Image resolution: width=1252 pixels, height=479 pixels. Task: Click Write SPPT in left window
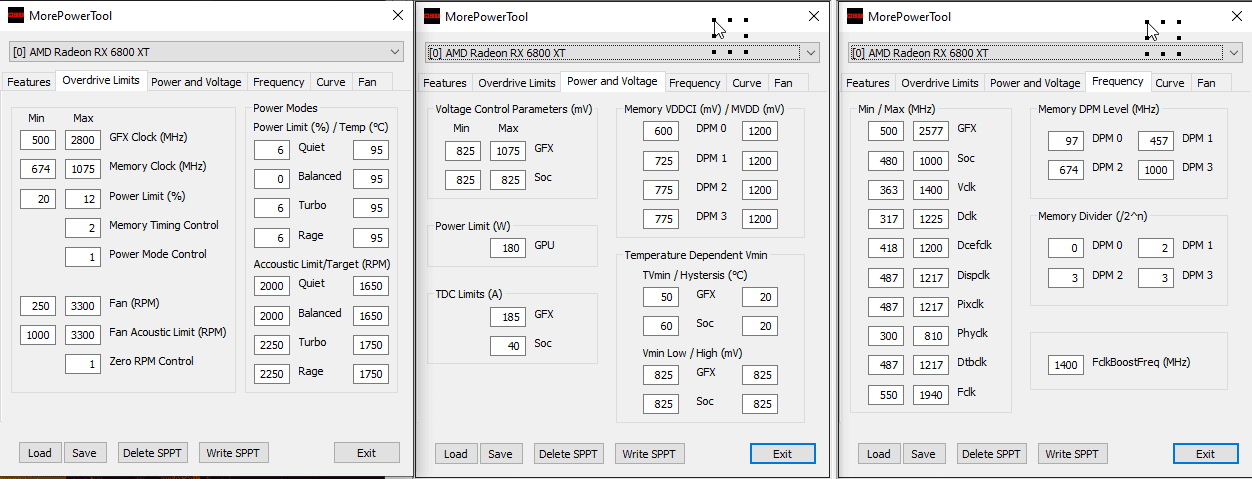[x=233, y=453]
